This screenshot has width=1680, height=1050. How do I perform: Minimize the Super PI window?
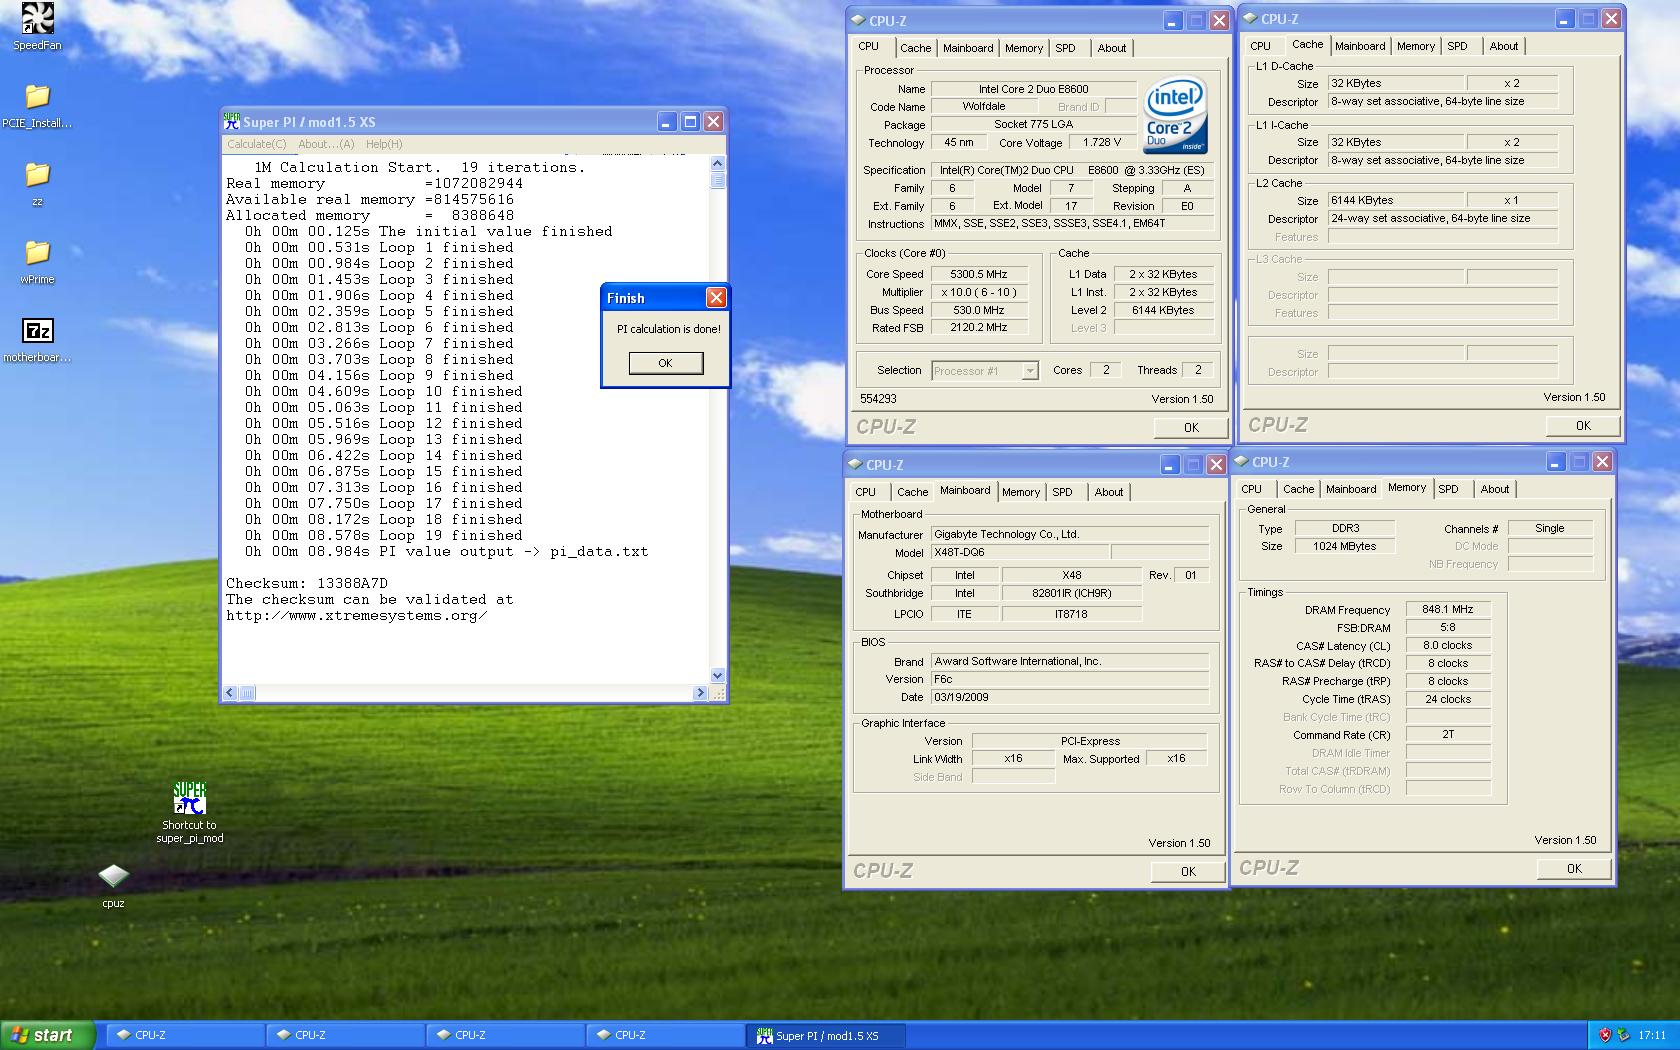(667, 122)
